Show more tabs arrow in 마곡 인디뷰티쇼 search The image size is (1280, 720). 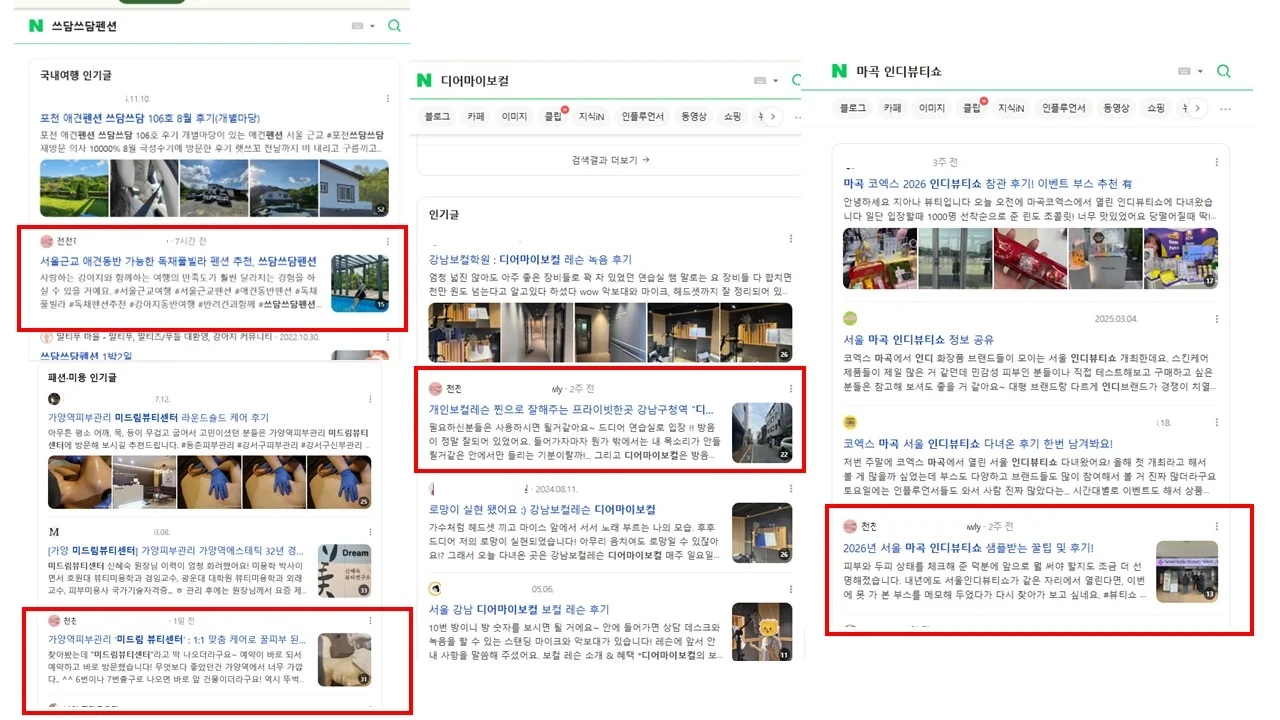tap(1196, 108)
